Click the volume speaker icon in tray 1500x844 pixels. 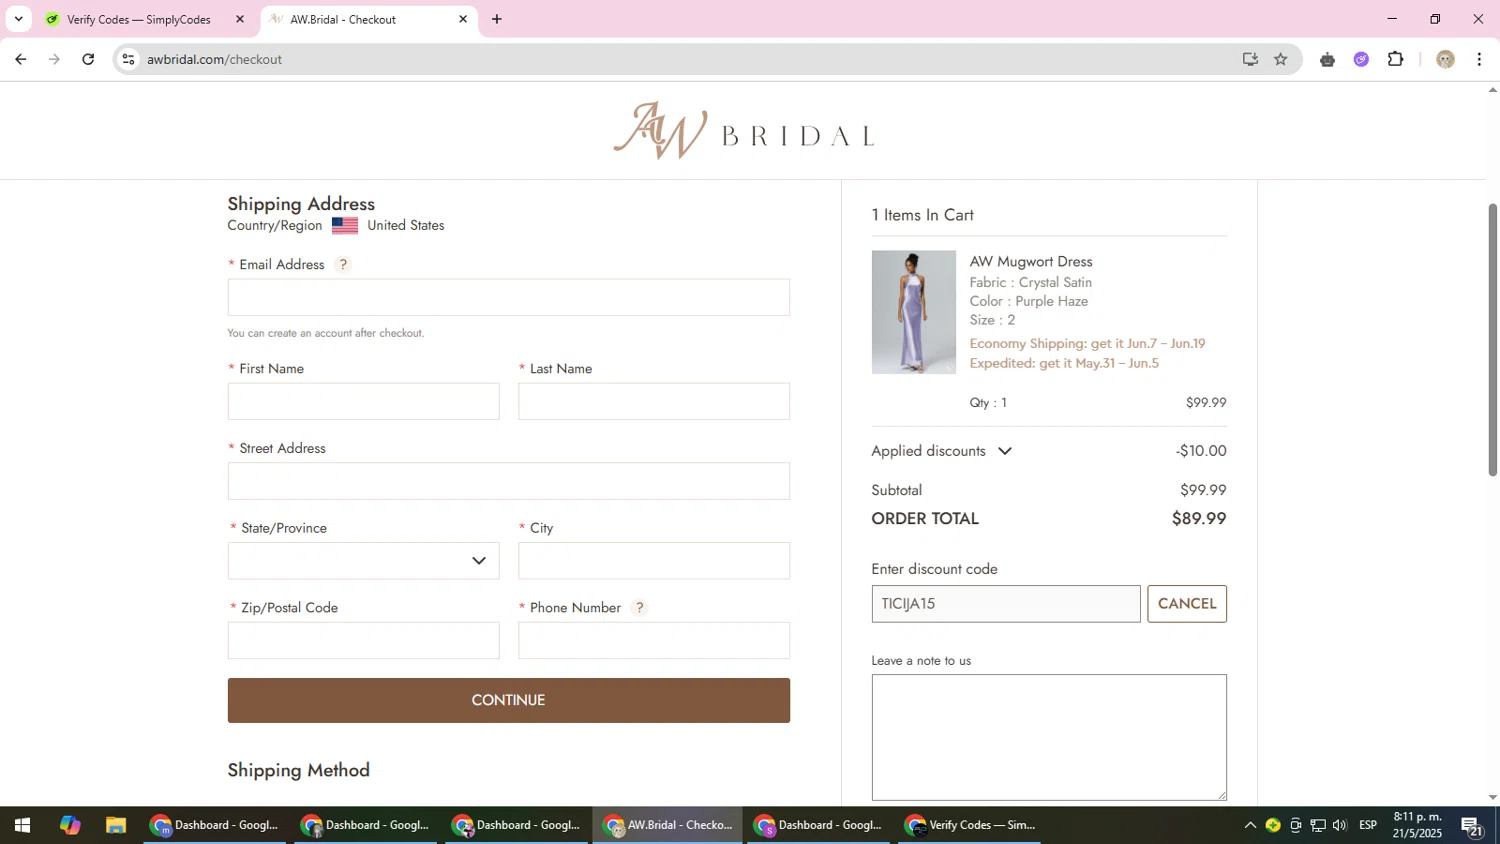click(x=1340, y=825)
